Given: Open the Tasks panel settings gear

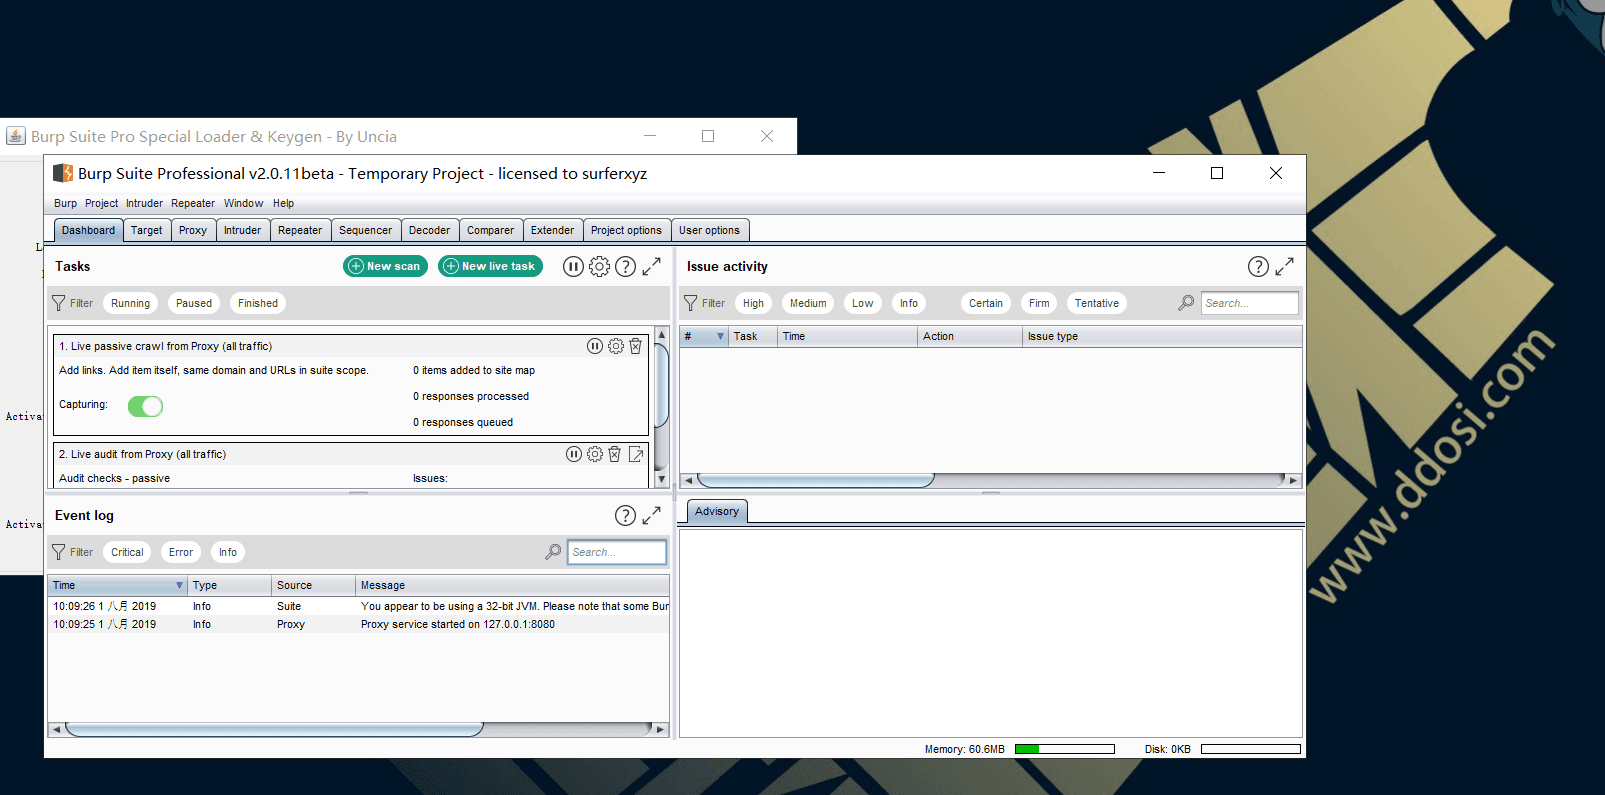Looking at the screenshot, I should pos(599,266).
